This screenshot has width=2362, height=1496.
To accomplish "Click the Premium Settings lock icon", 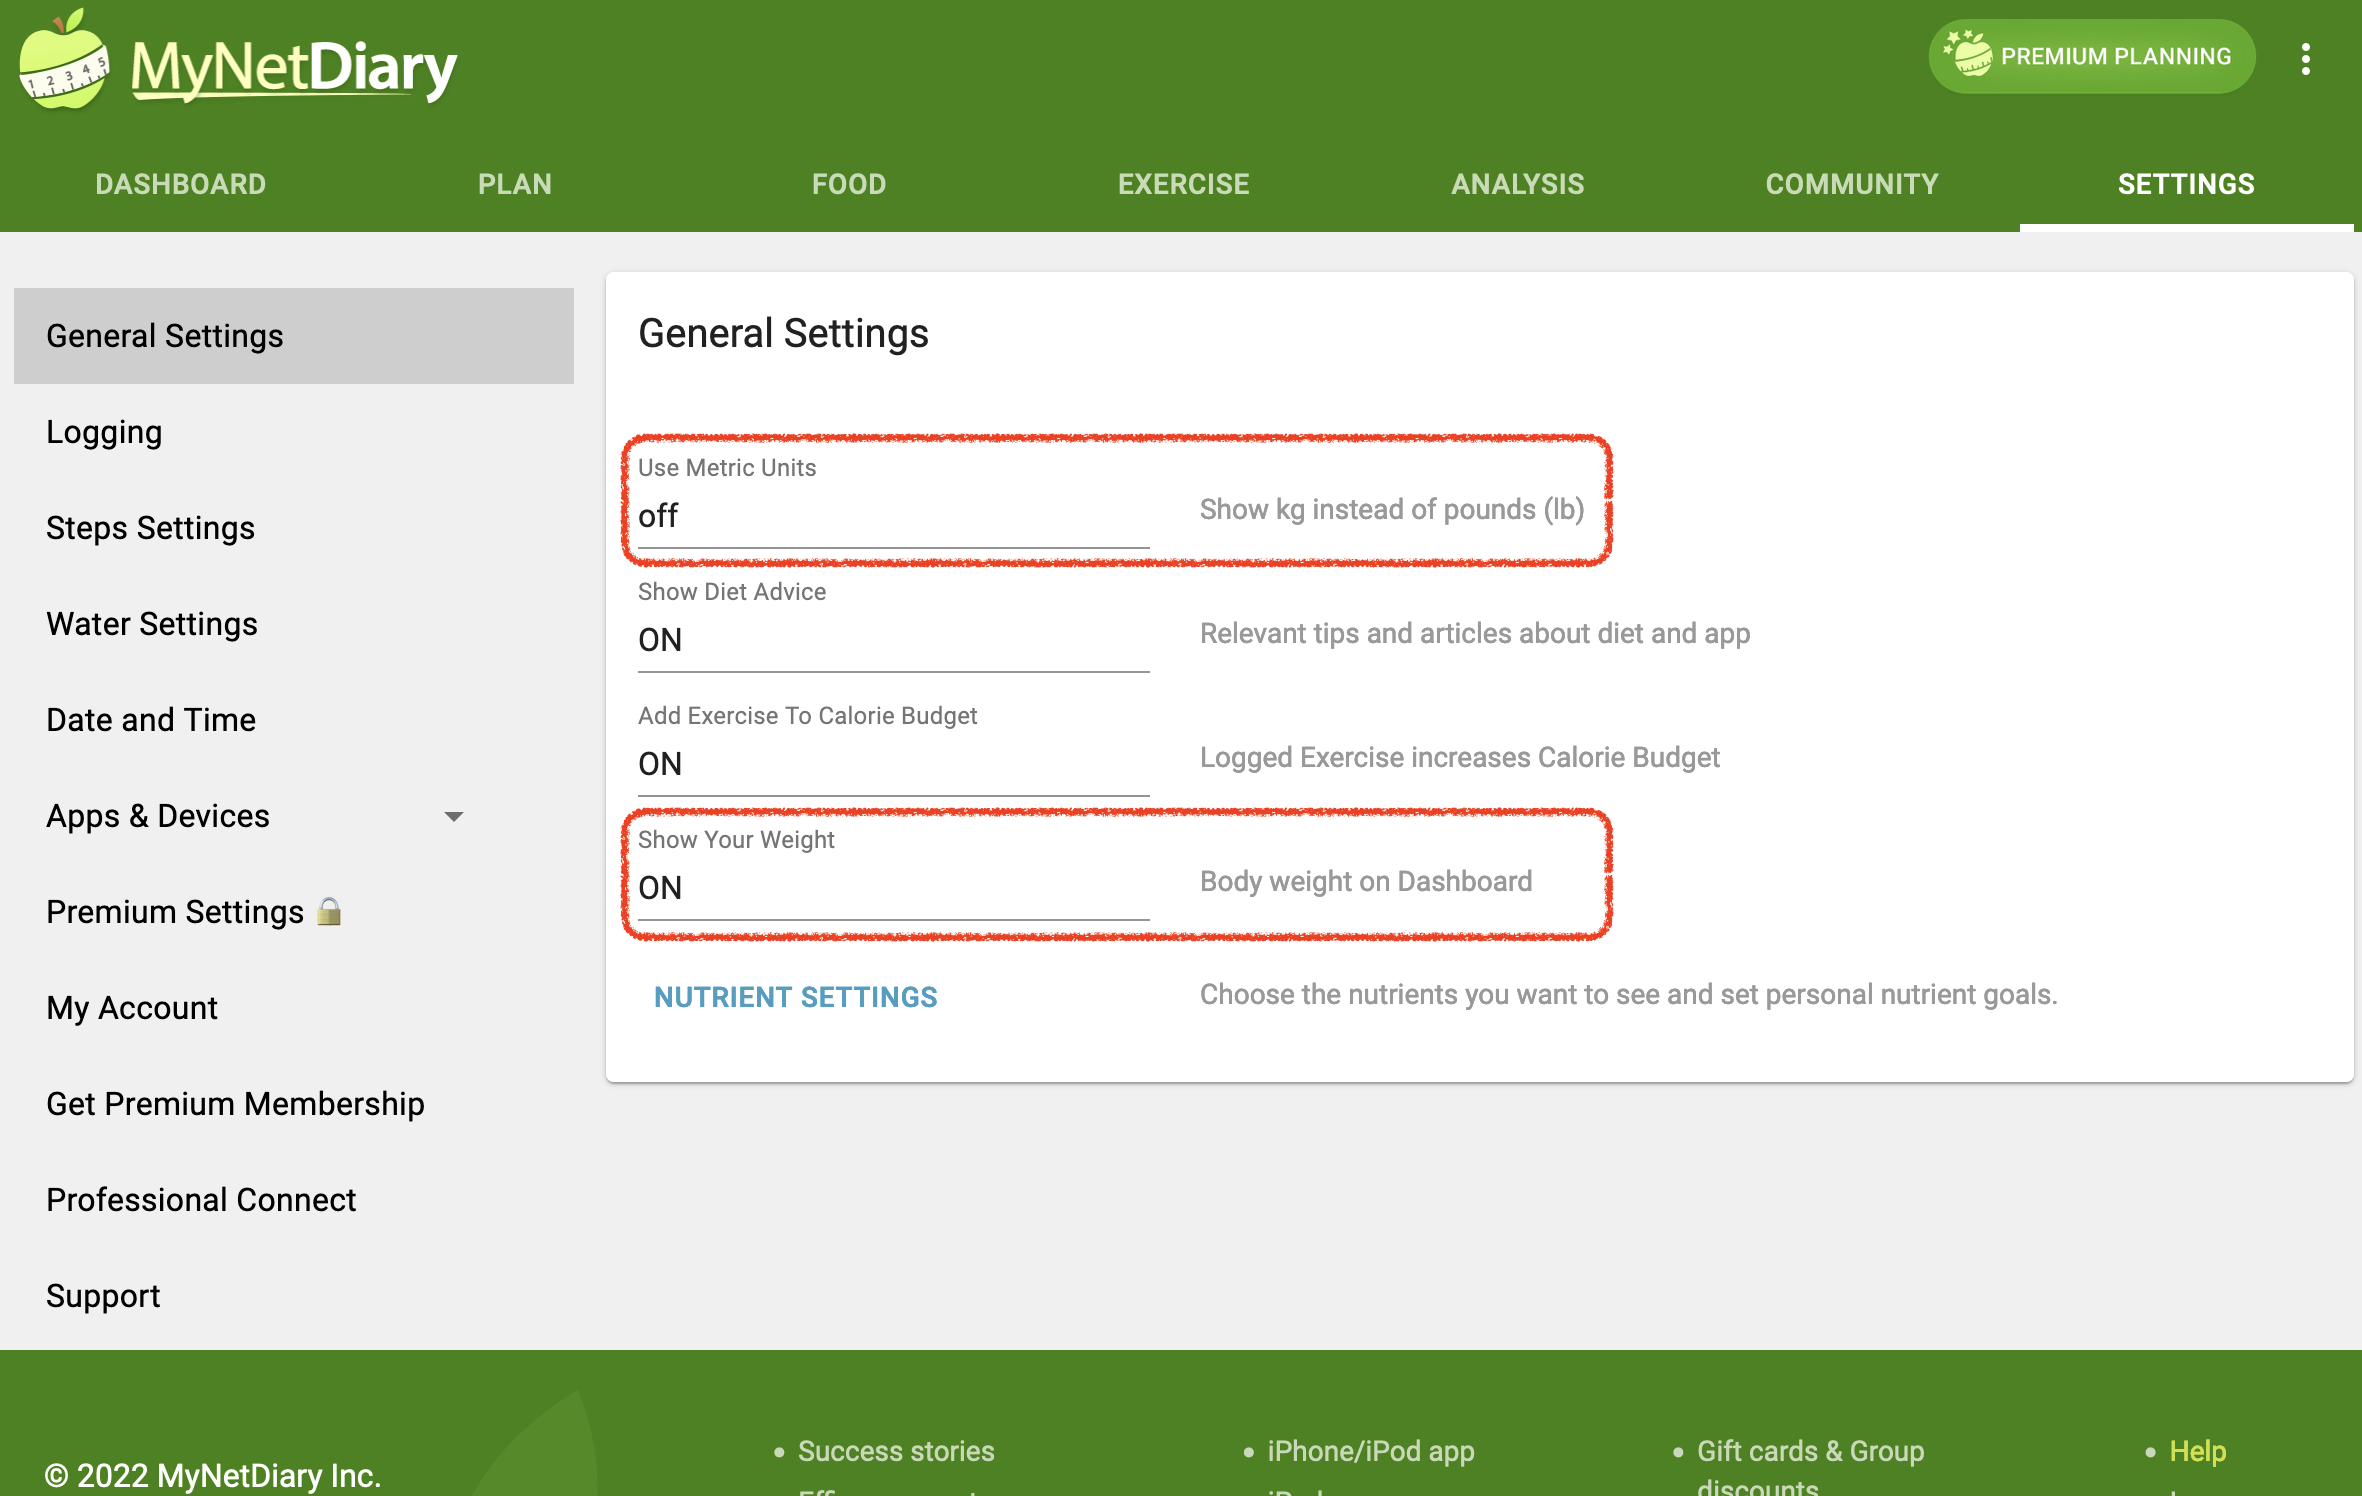I will pos(329,910).
